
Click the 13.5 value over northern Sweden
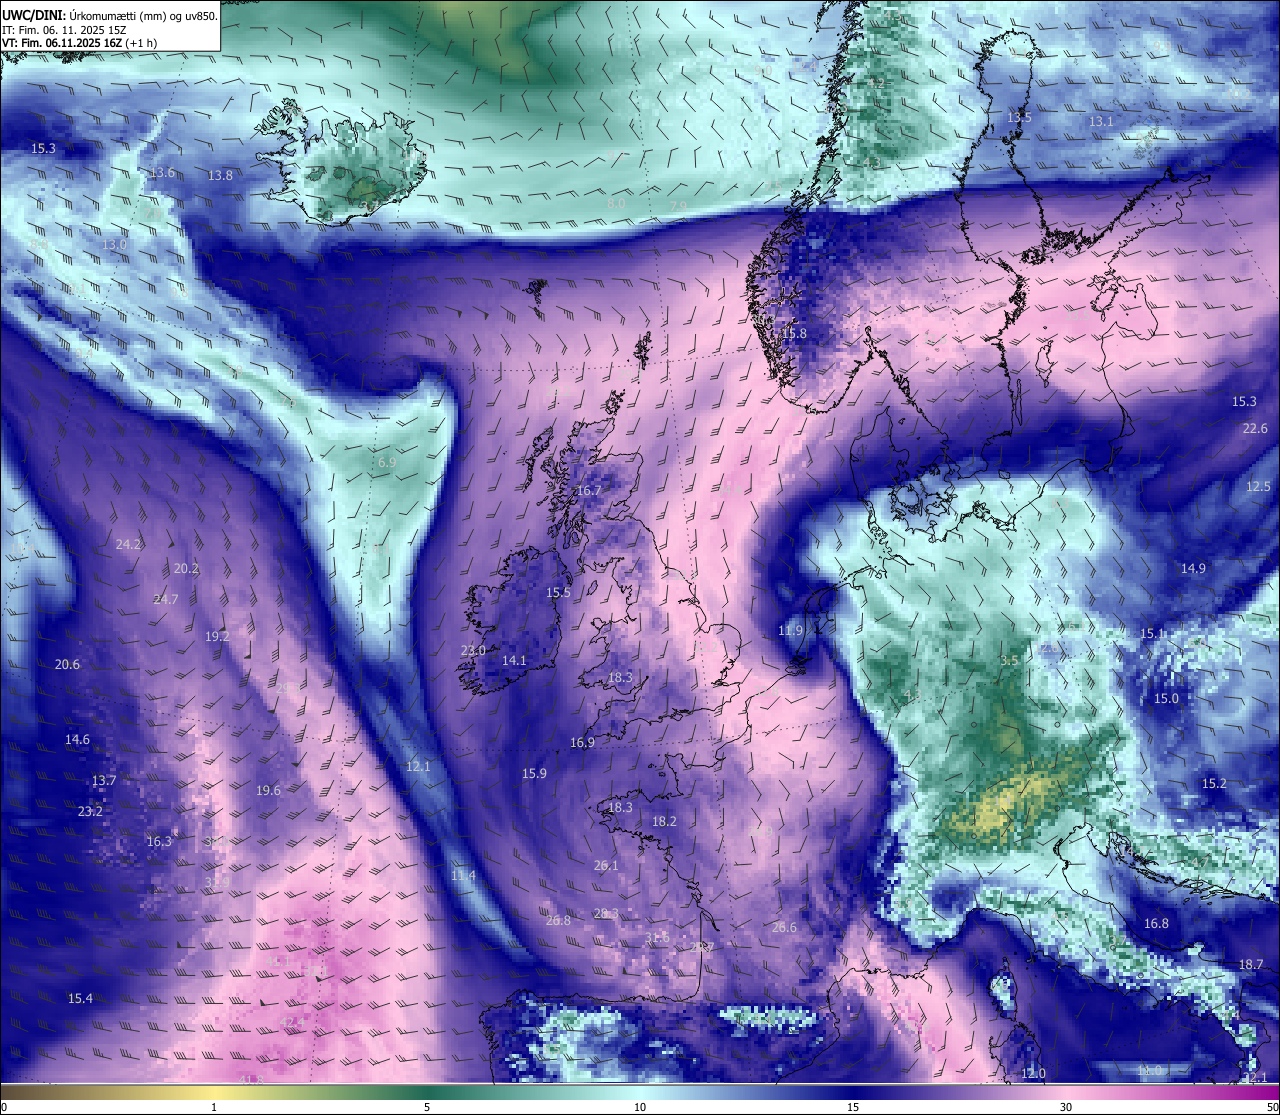point(1019,118)
